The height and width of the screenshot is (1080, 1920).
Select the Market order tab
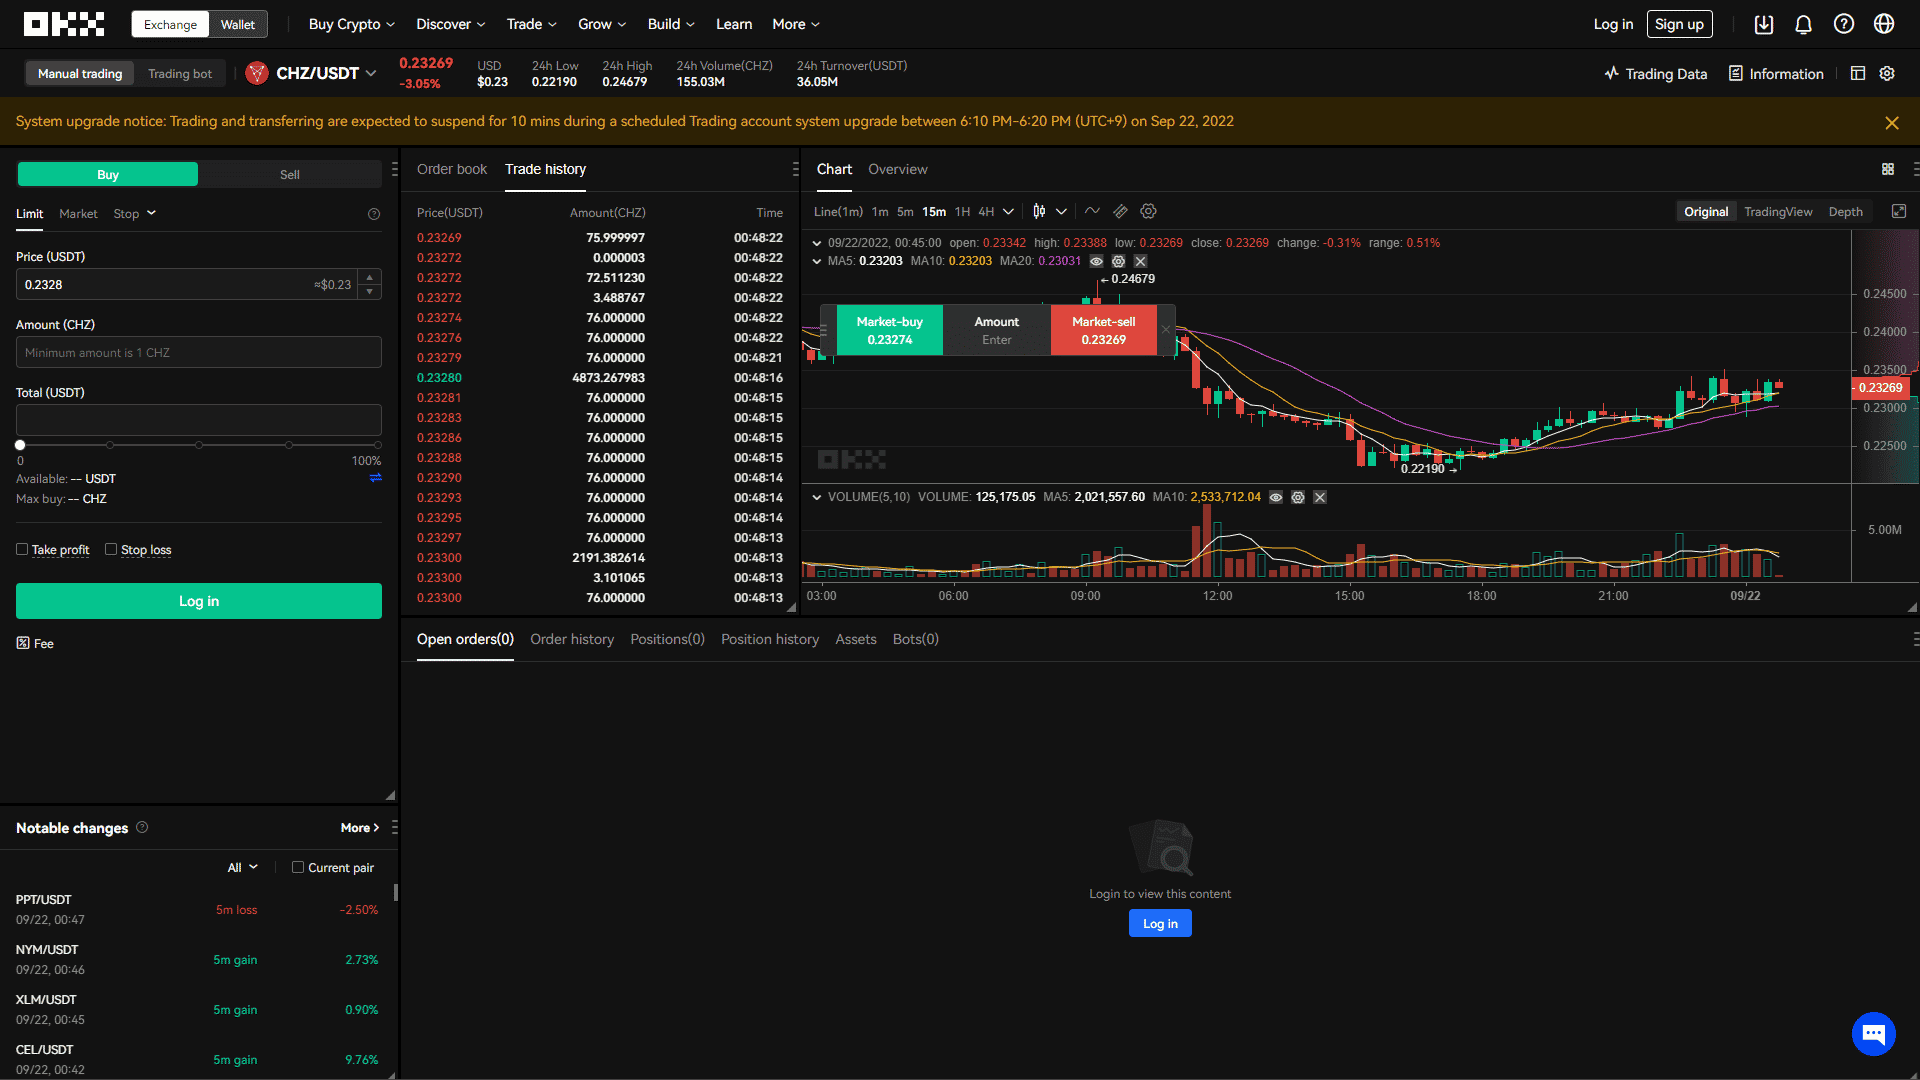click(78, 214)
